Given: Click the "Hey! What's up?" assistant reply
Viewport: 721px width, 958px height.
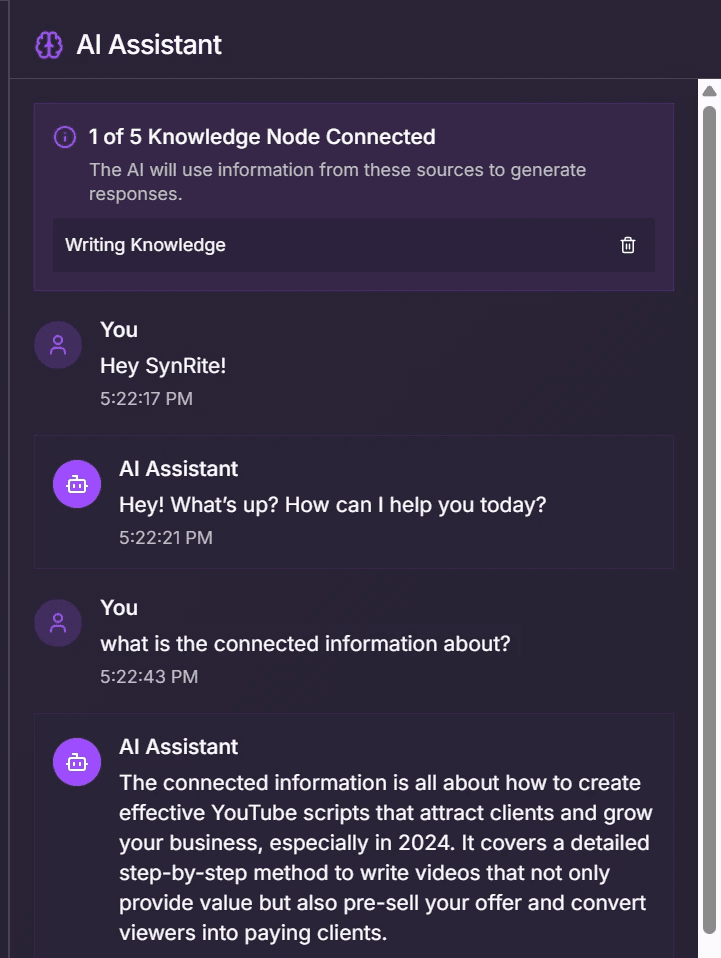Looking at the screenshot, I should coord(332,505).
